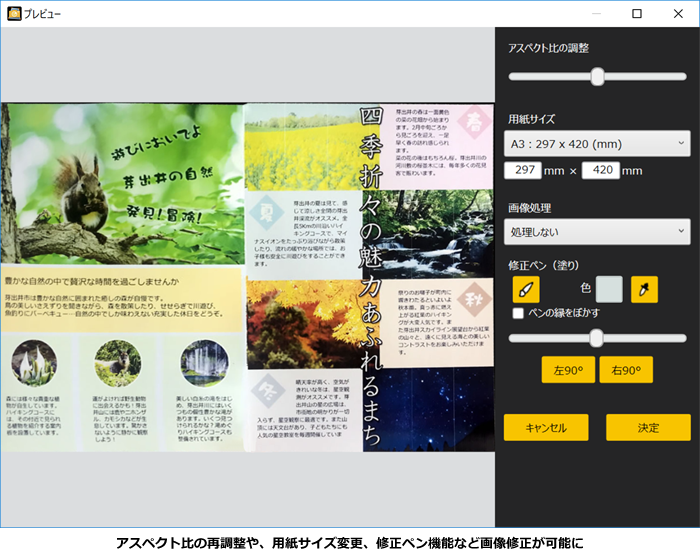Screen dimensions: 700x556
Task: Click the アスペクト比の調整 slider handle
Action: pos(597,76)
